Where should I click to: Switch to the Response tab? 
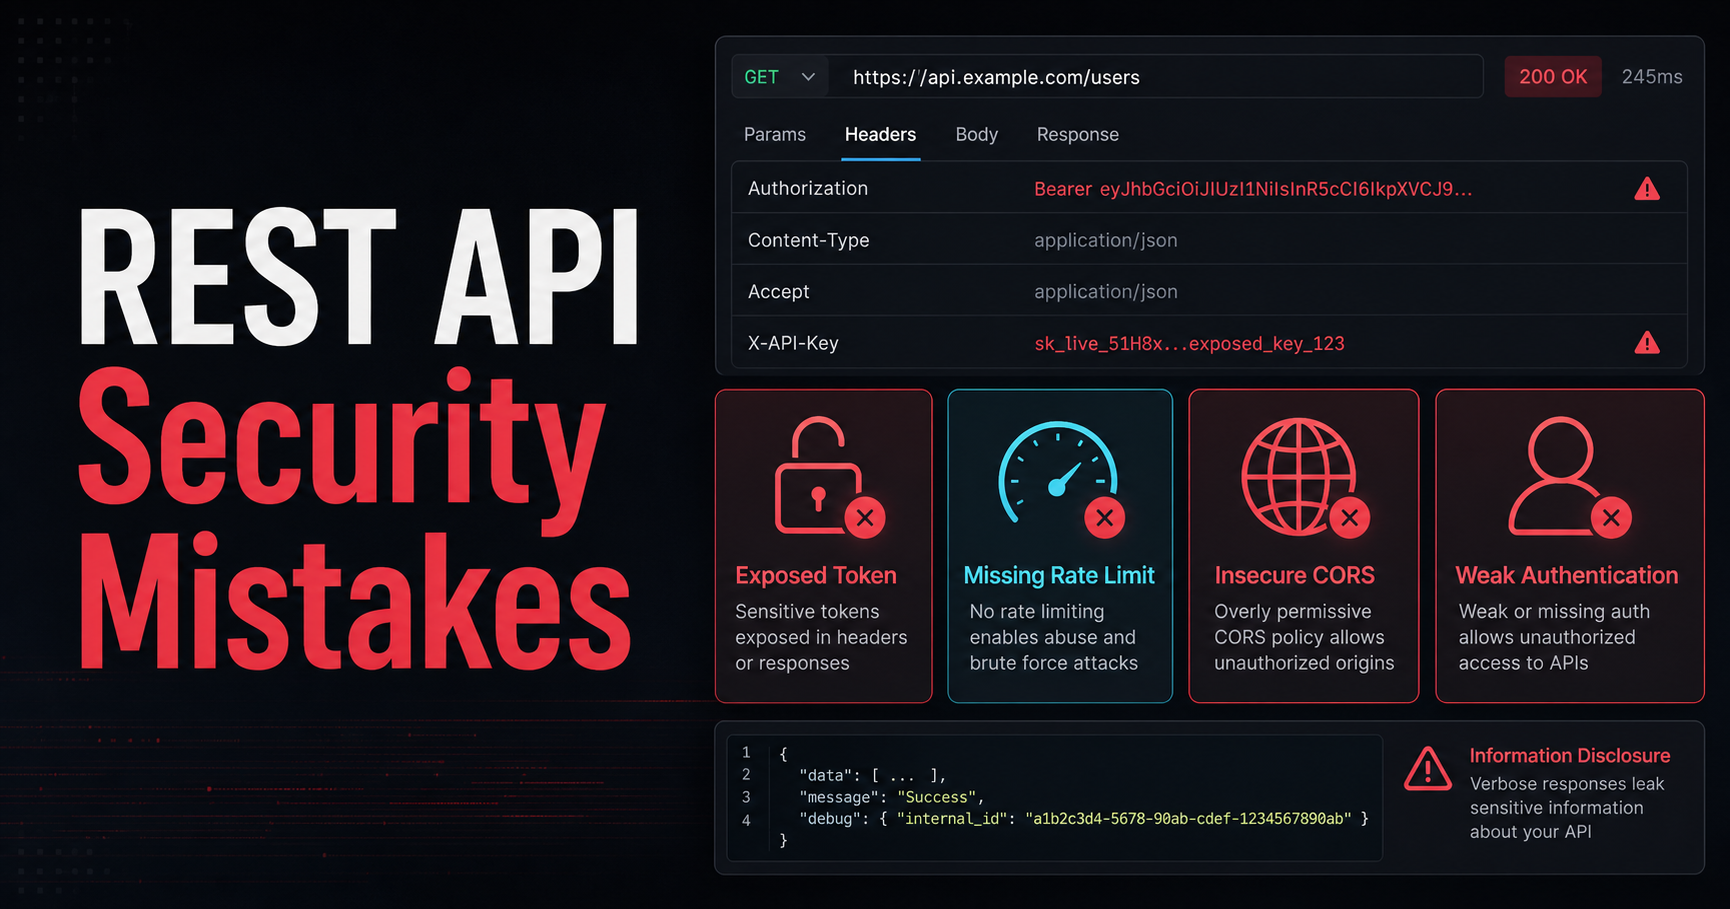click(x=1078, y=134)
